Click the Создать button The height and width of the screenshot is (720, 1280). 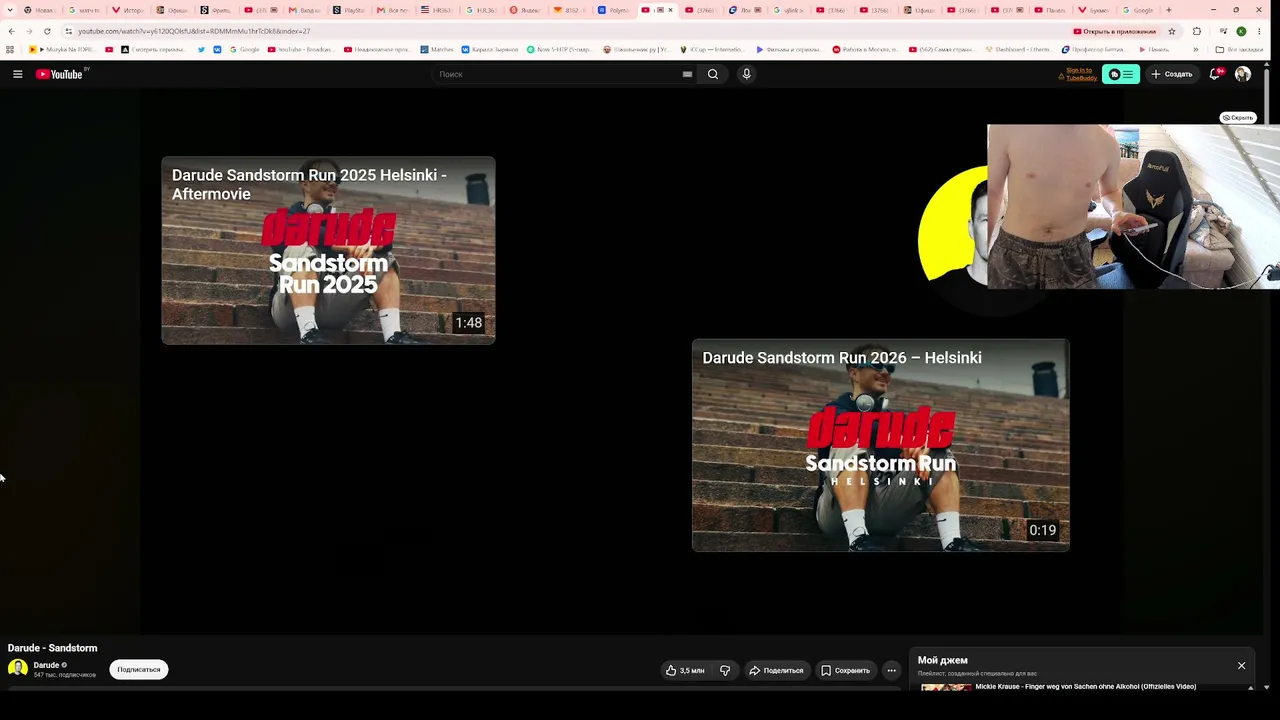click(x=1172, y=74)
